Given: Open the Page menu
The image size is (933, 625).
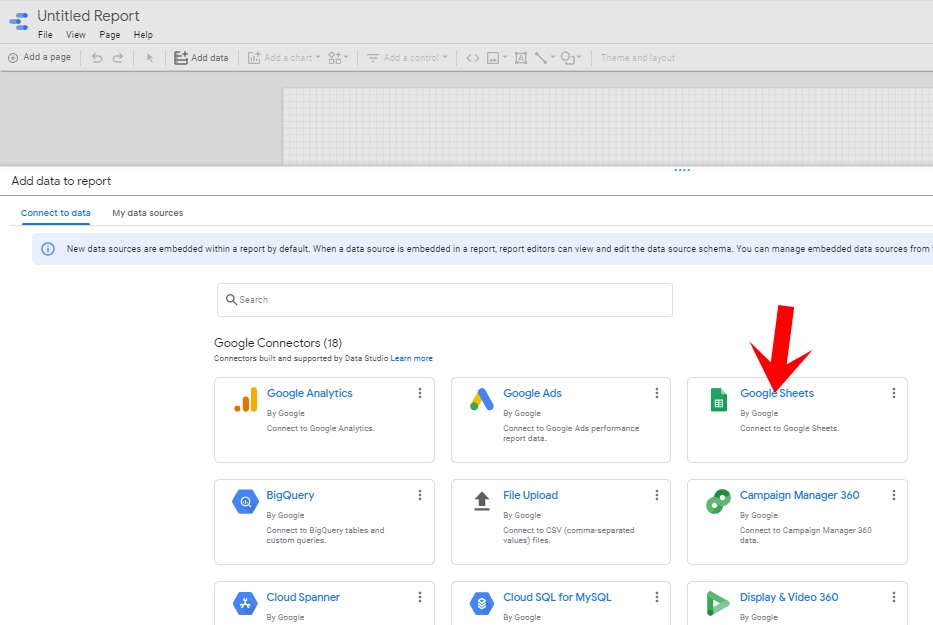Looking at the screenshot, I should point(109,35).
